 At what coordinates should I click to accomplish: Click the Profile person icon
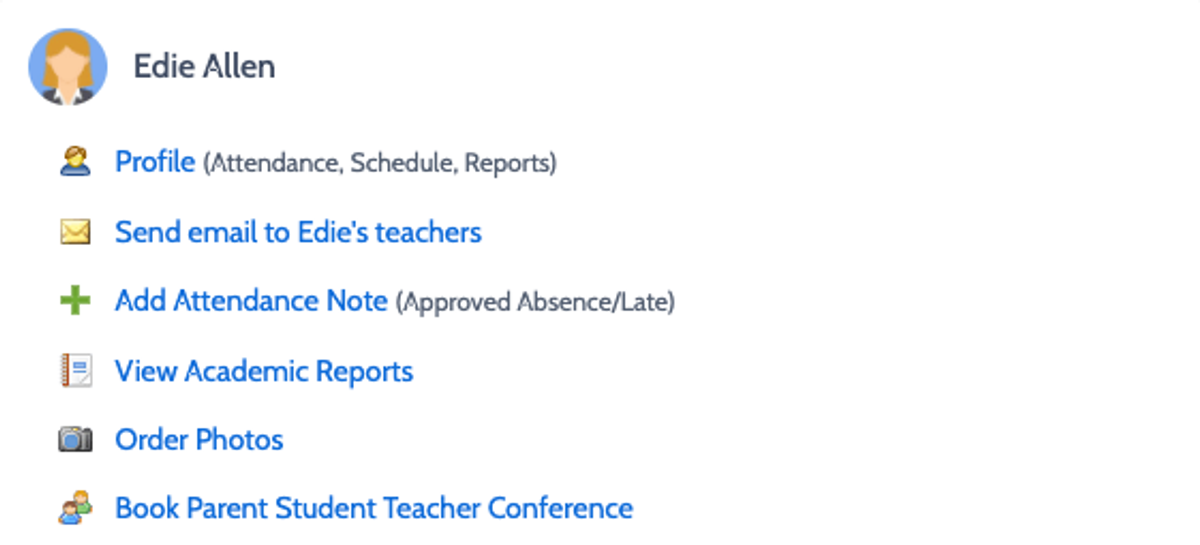click(x=75, y=161)
